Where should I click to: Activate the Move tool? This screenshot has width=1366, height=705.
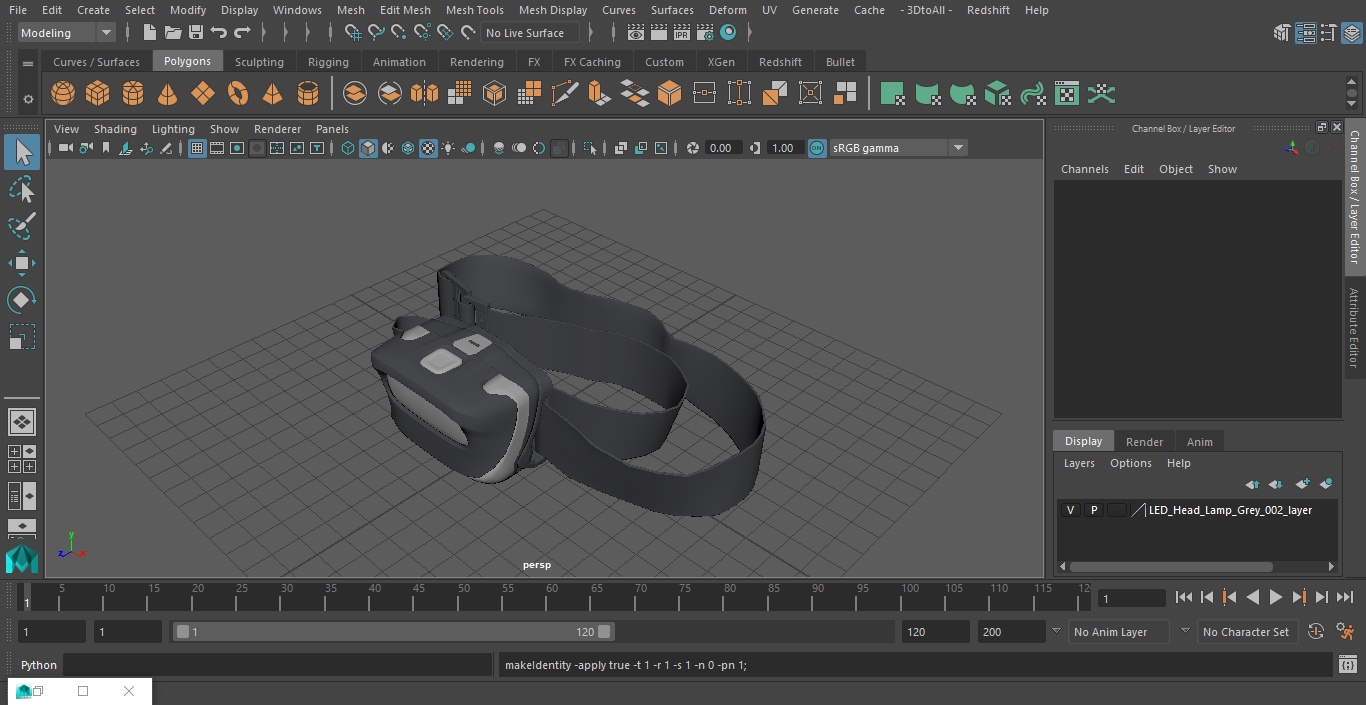click(x=22, y=263)
